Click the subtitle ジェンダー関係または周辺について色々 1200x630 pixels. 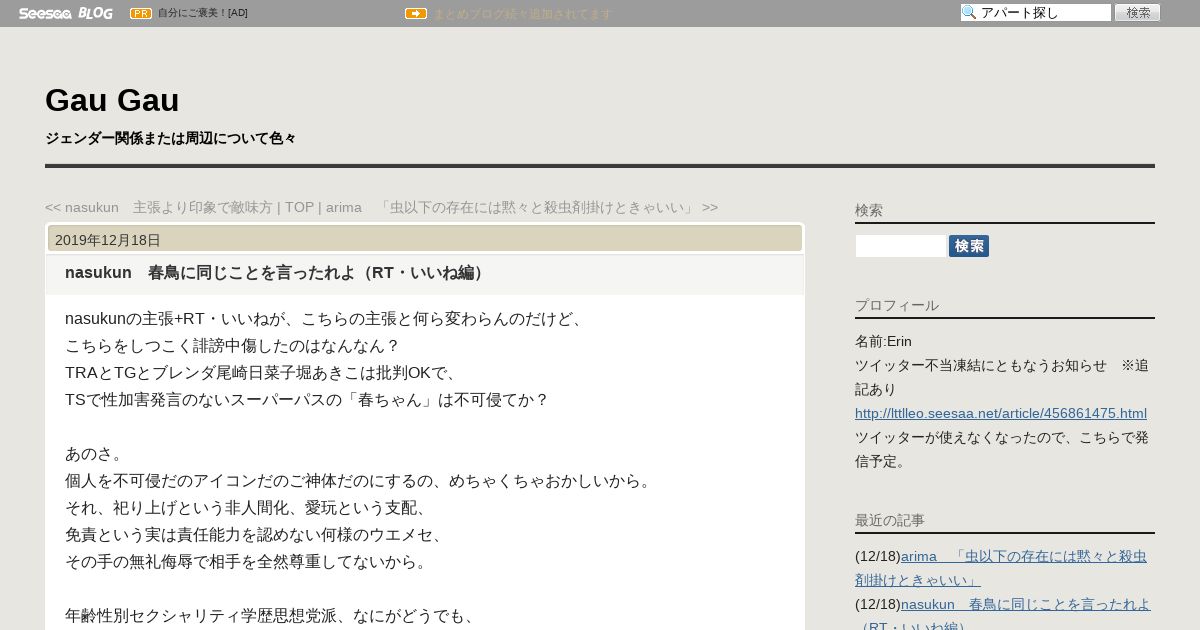[x=170, y=138]
